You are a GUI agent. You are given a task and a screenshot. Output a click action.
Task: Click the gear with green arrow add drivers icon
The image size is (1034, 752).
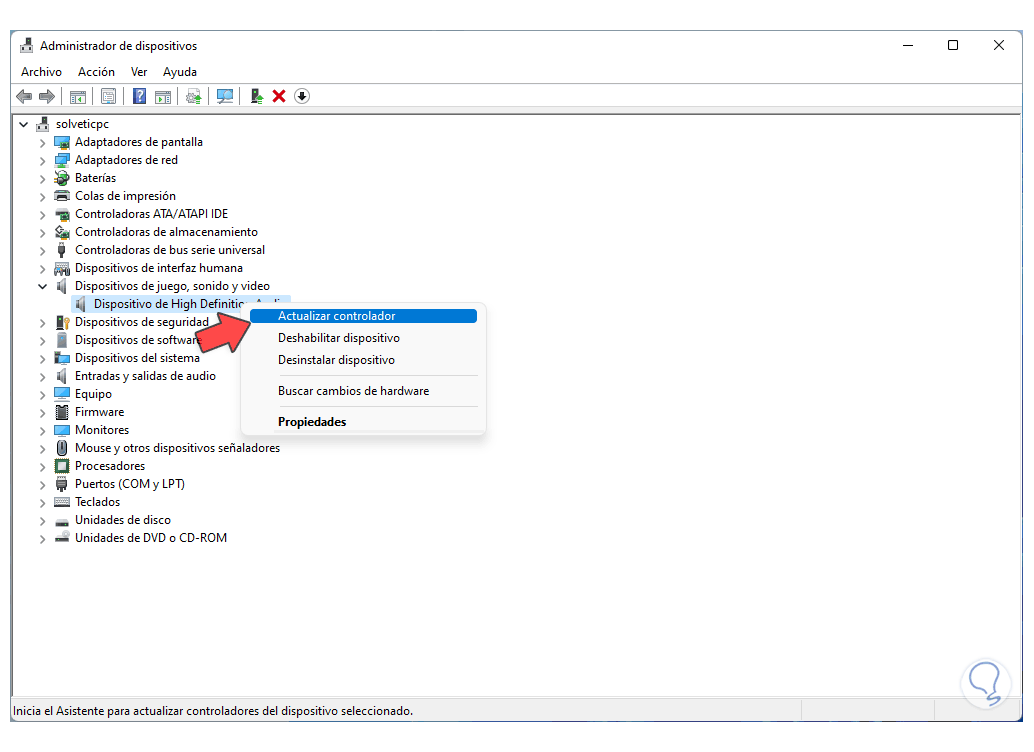(194, 97)
